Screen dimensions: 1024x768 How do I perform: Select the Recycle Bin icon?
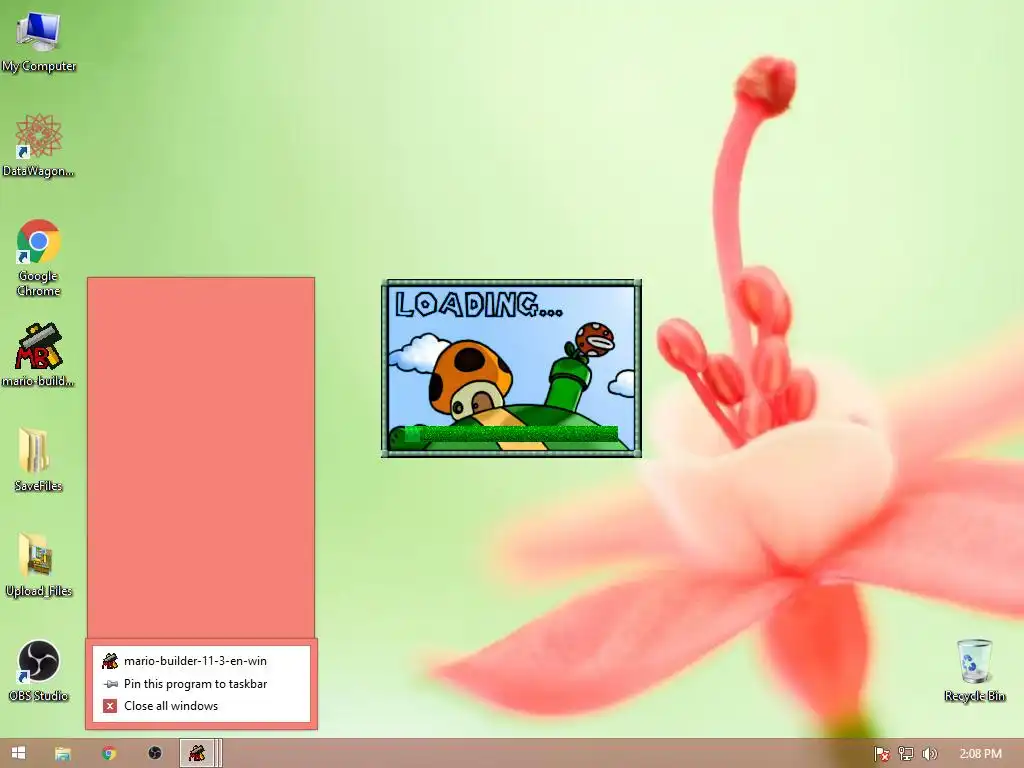click(974, 671)
